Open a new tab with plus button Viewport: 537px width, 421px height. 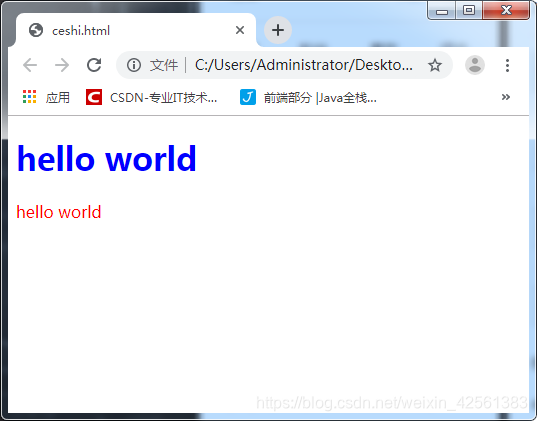[278, 30]
